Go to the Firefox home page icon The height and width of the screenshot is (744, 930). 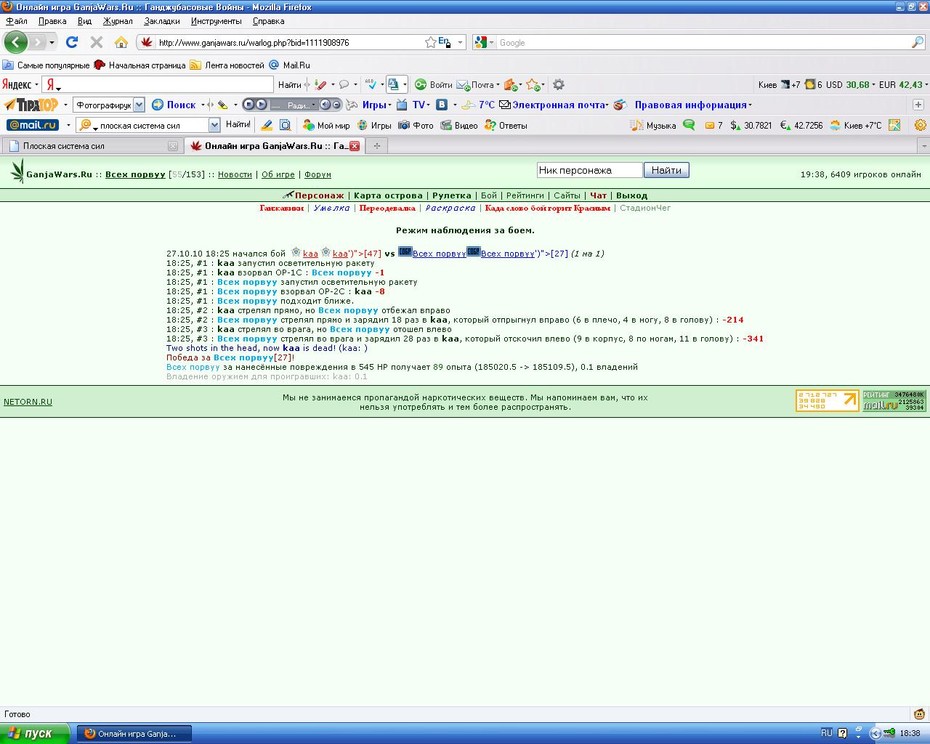click(121, 42)
